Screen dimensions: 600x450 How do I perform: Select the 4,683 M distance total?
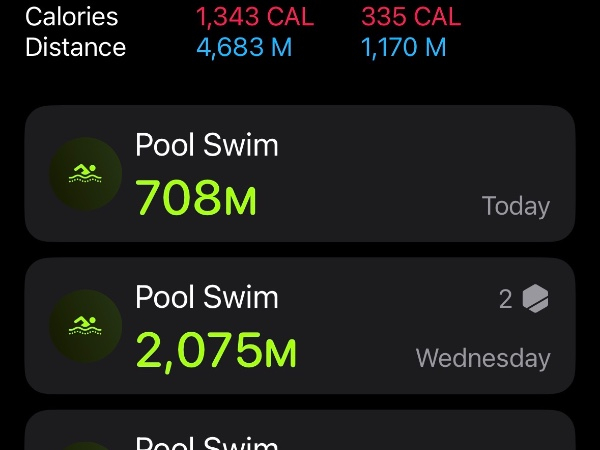point(245,47)
